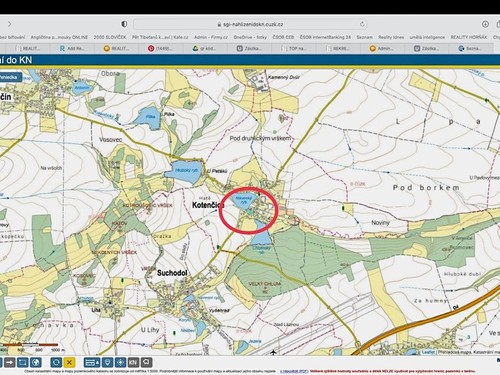Image resolution: width=500 pixels, height=375 pixels.
Task: Click the 'Velký Chlum' hill label on map
Action: pos(265,284)
